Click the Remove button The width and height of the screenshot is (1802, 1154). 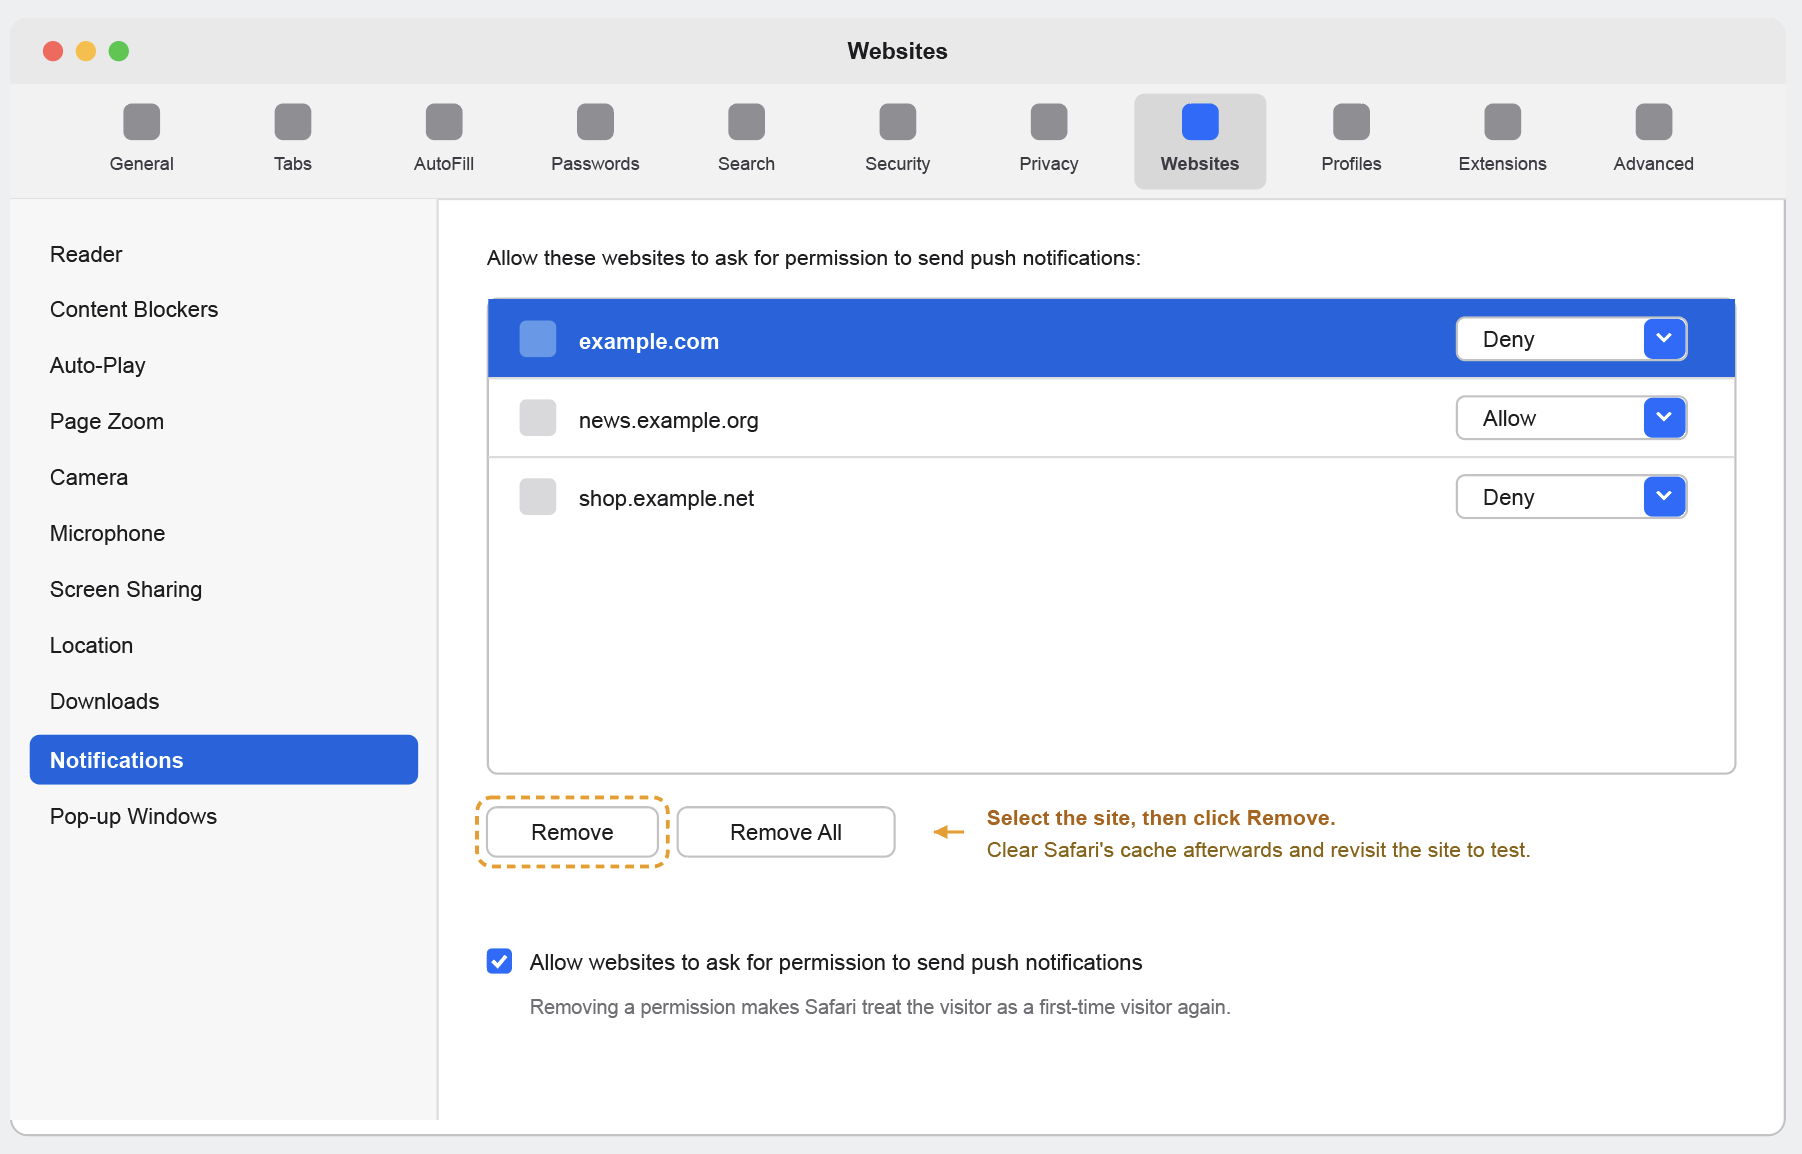pyautogui.click(x=572, y=832)
